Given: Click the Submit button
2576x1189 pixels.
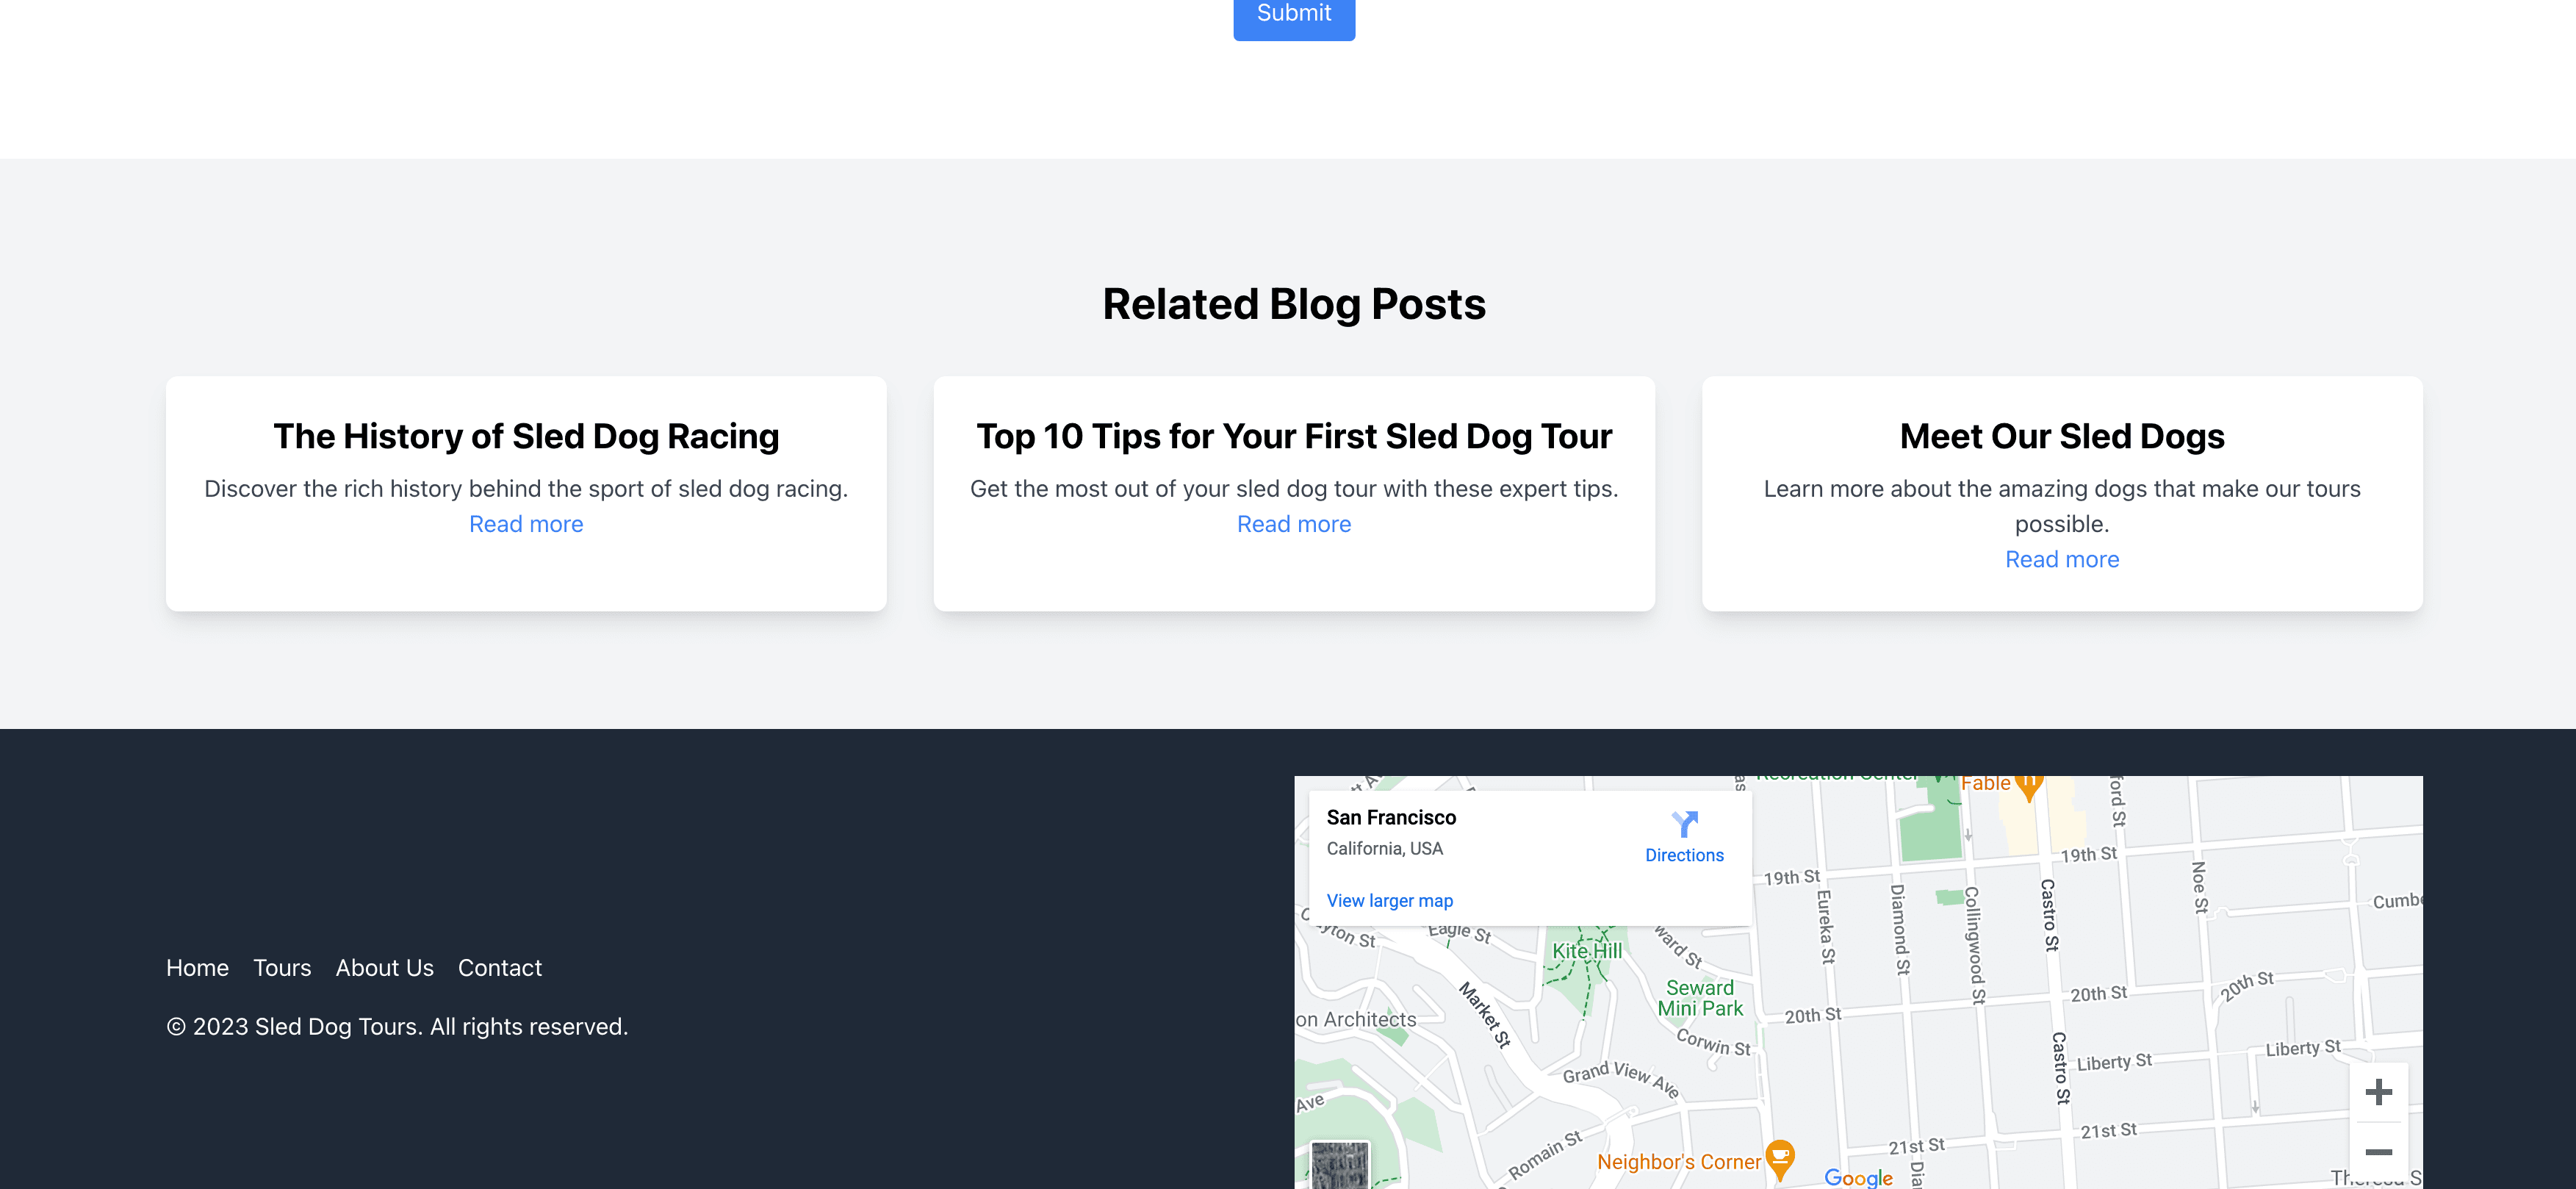Looking at the screenshot, I should pos(1294,14).
